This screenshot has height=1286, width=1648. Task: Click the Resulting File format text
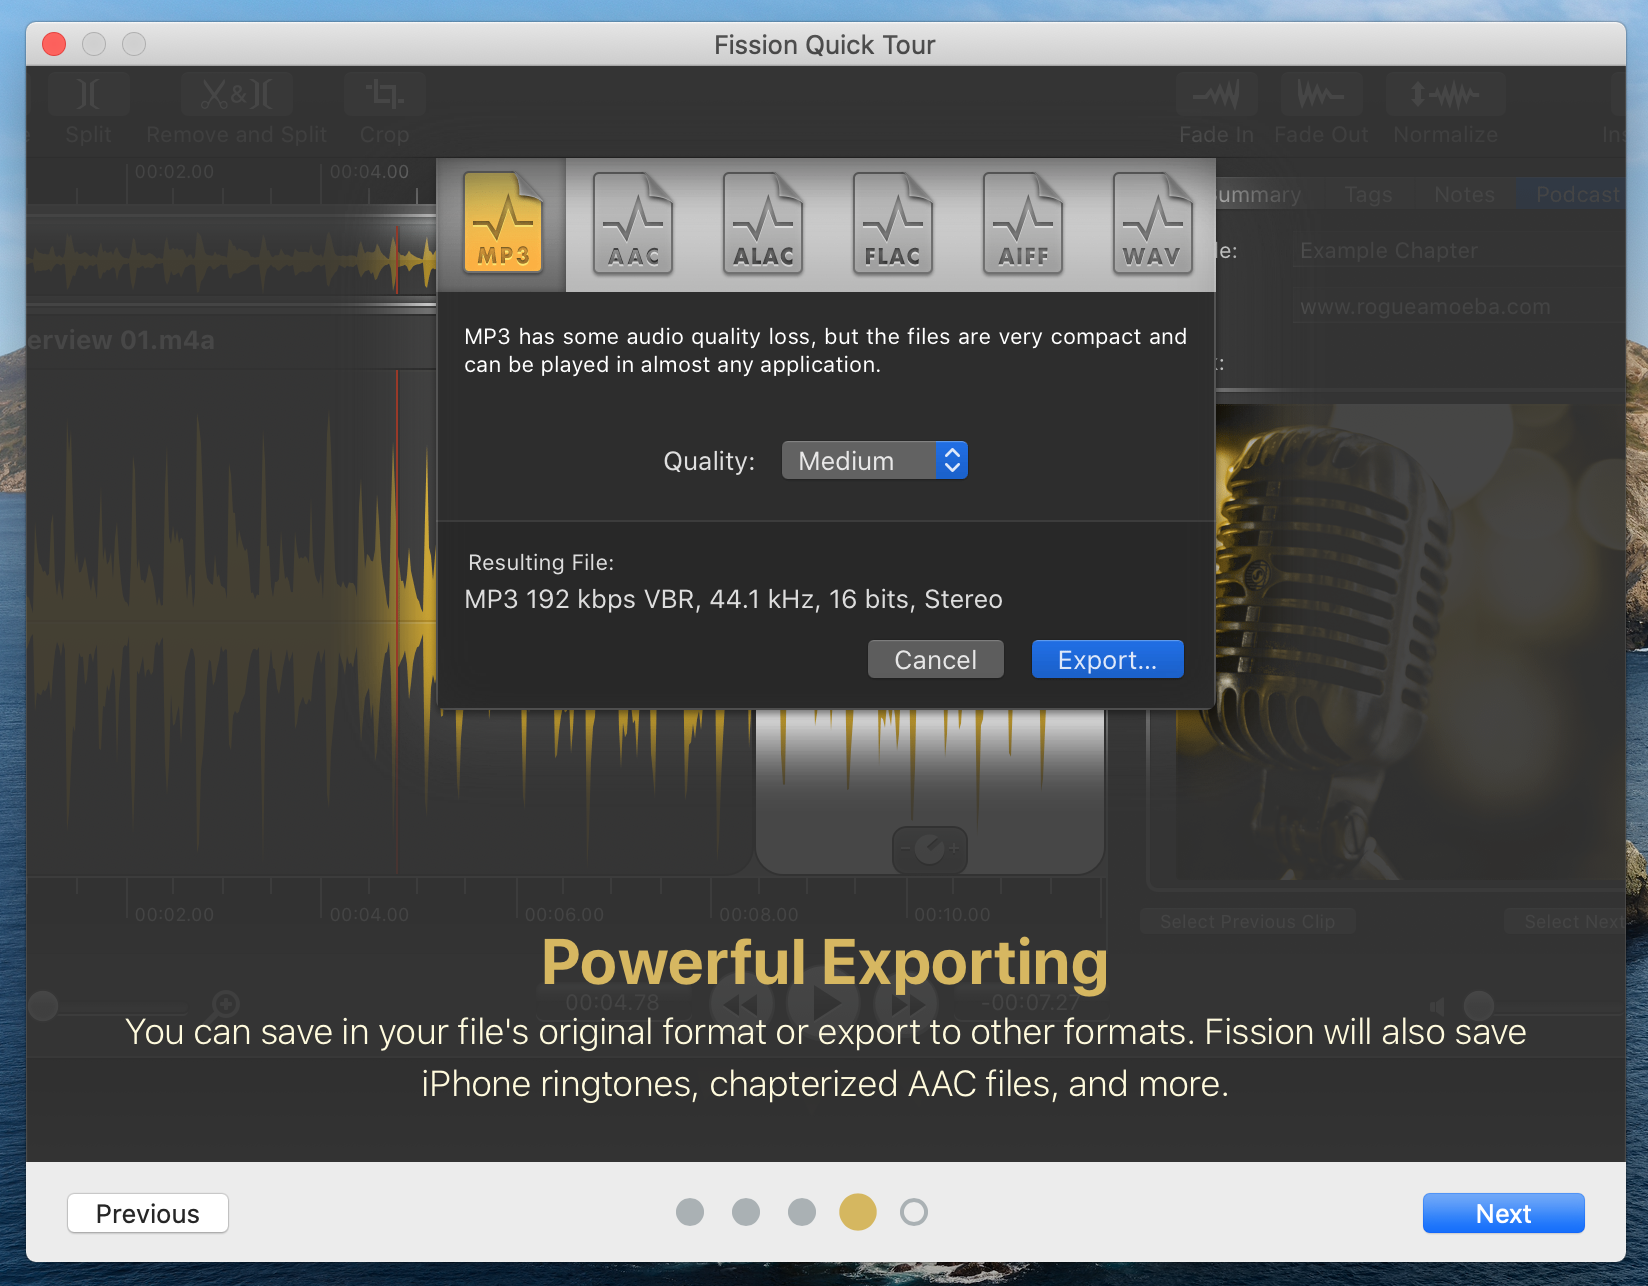click(x=733, y=599)
